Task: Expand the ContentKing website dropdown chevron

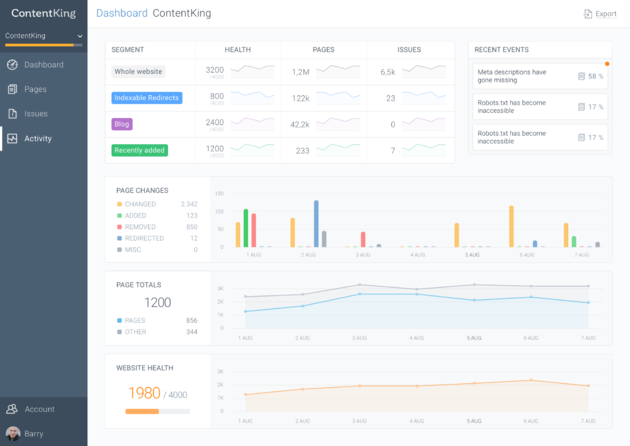Action: 80,36
